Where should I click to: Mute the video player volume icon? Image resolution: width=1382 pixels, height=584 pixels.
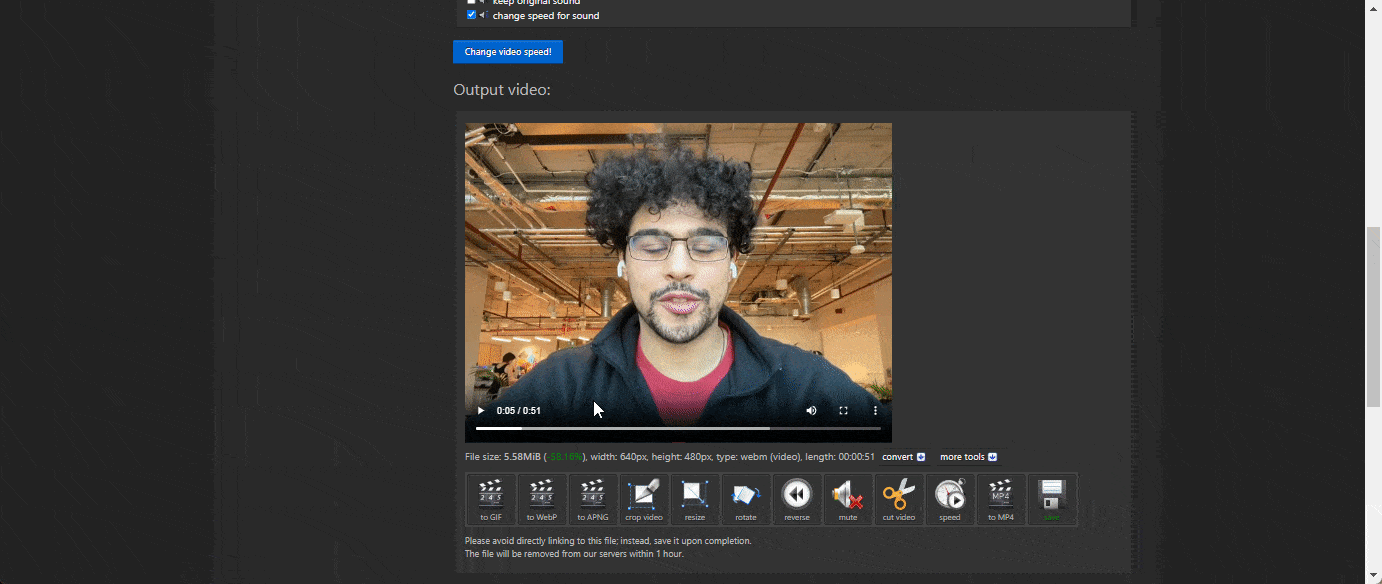(811, 411)
